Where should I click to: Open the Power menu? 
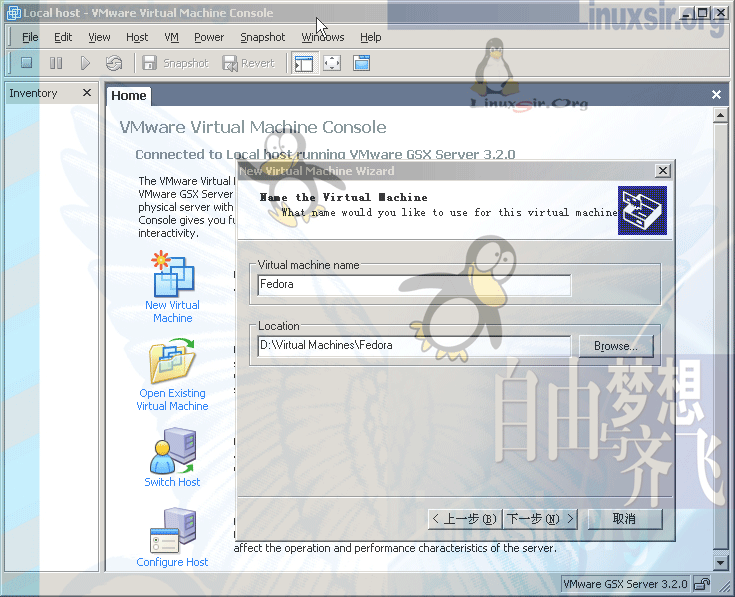(209, 37)
